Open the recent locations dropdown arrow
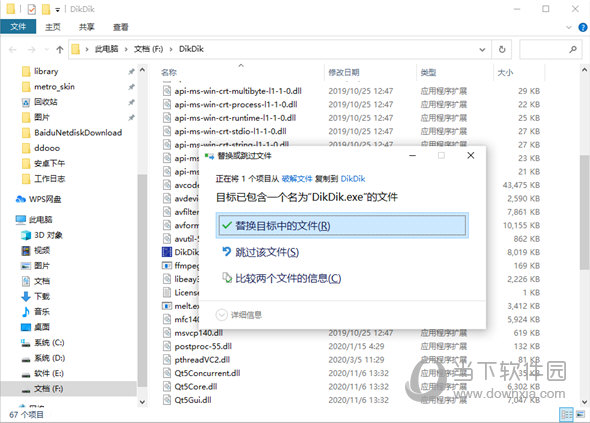Image resolution: width=590 pixels, height=423 pixels. pos(46,50)
